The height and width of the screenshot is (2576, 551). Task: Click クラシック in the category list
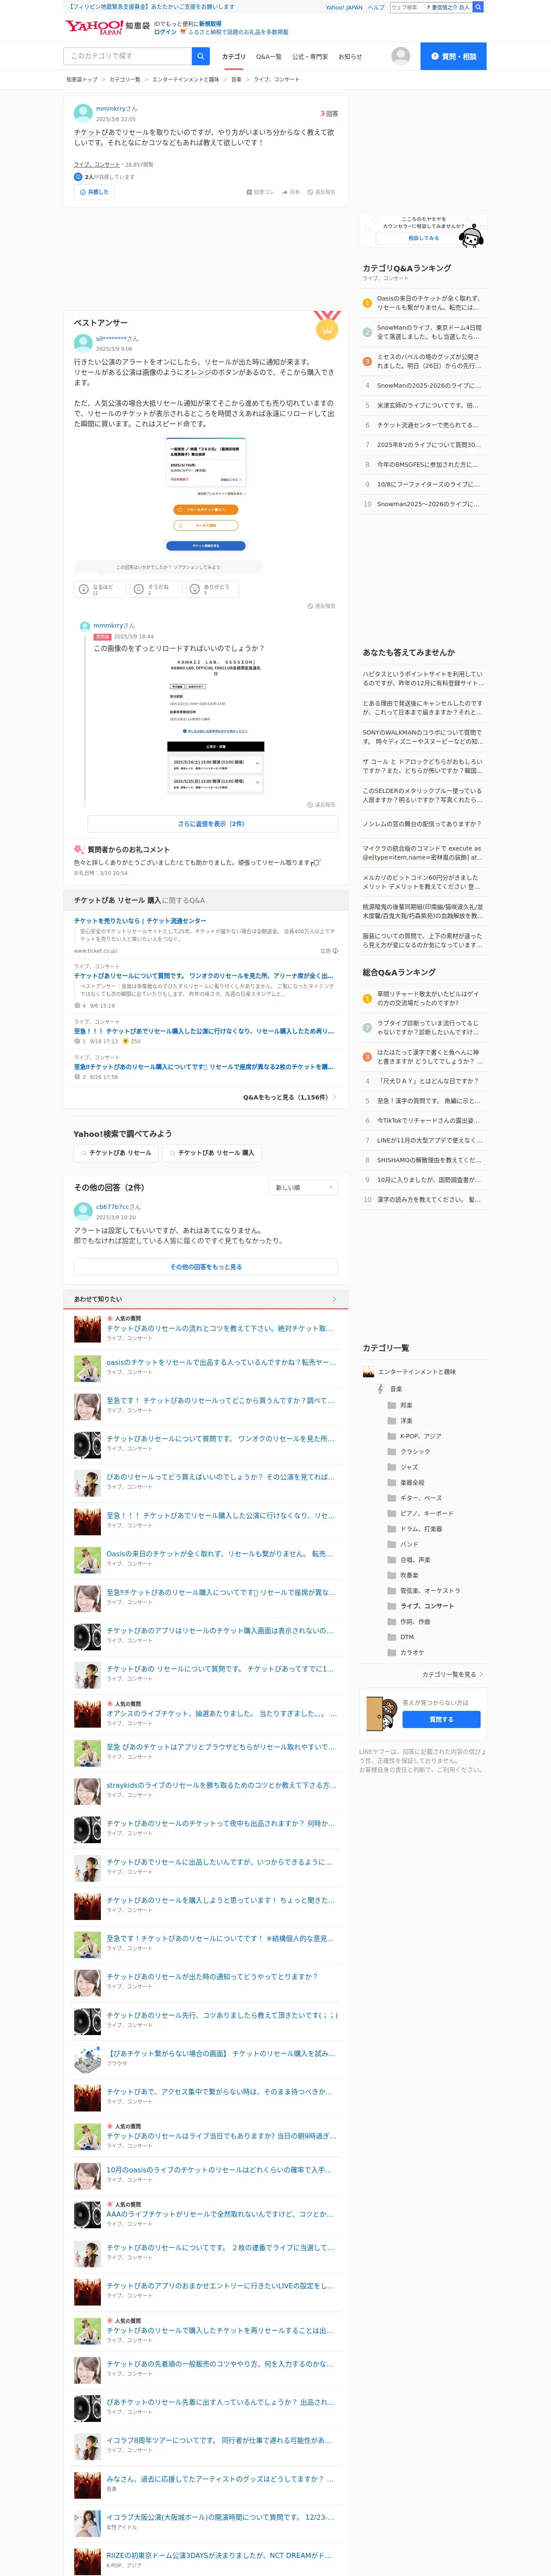[415, 1452]
